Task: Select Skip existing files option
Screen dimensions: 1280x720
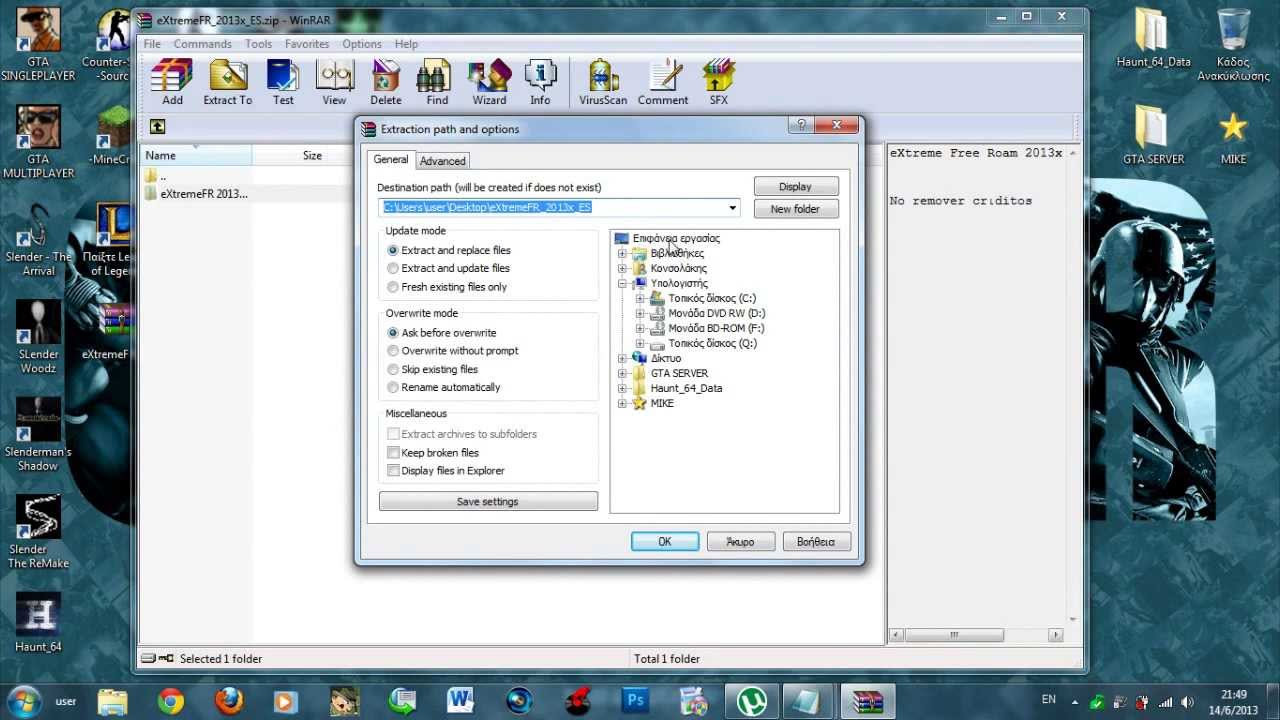Action: coord(432,369)
